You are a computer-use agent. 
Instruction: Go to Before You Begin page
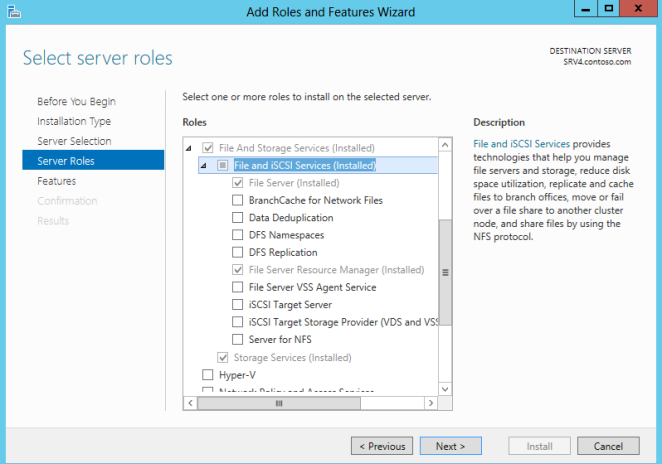(x=76, y=101)
